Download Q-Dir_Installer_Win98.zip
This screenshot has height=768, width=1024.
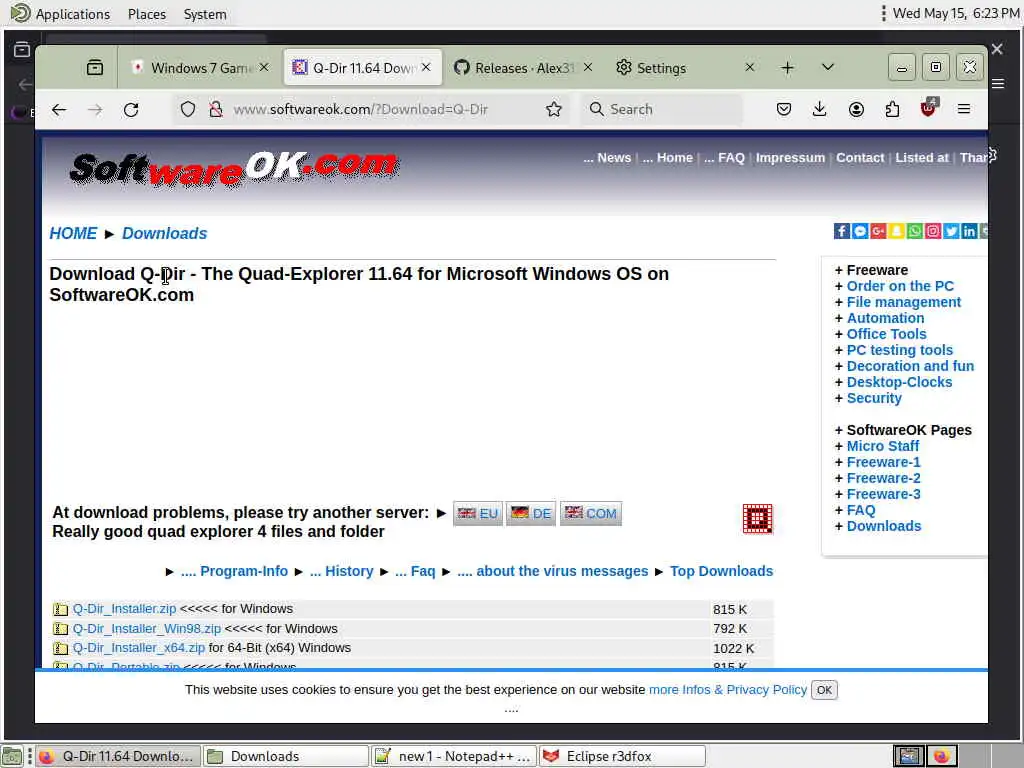tap(146, 628)
